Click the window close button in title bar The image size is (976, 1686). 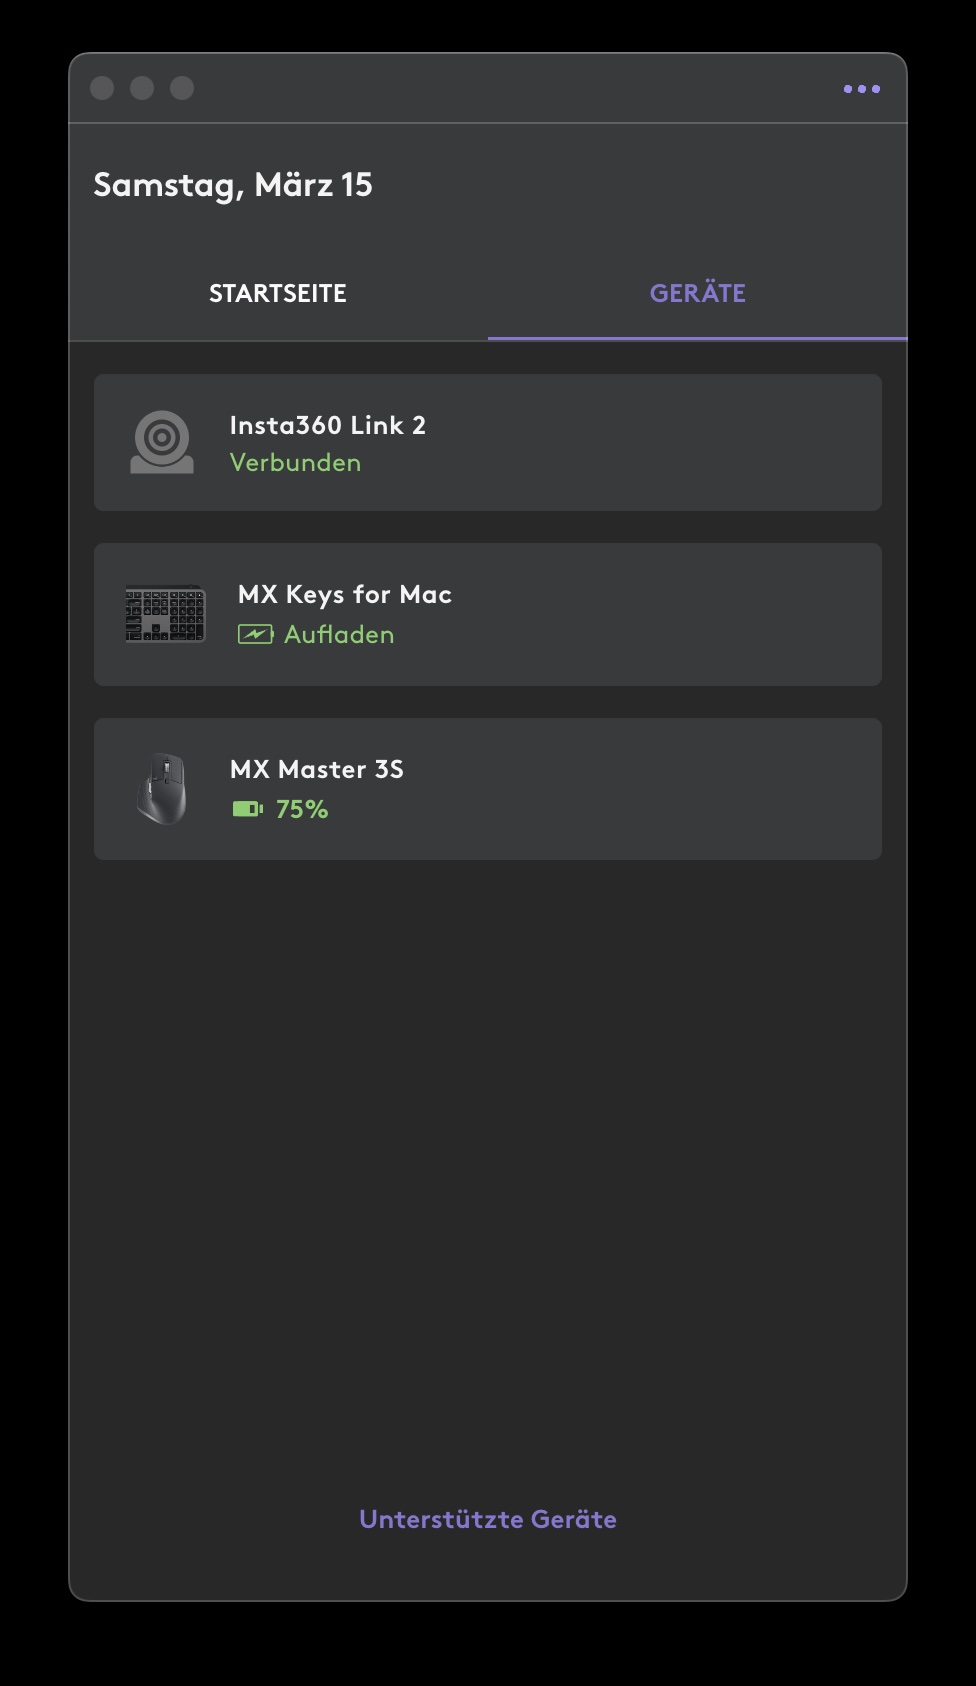[102, 88]
